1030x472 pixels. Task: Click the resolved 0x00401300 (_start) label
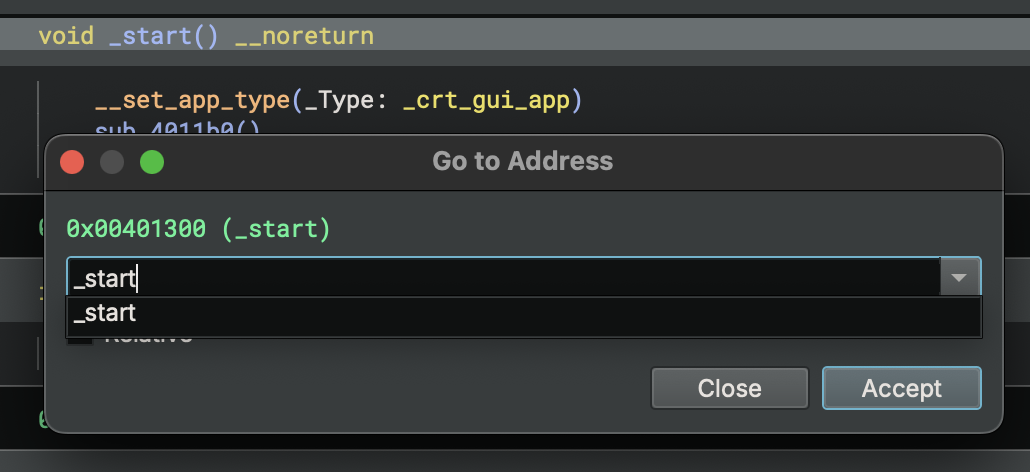pyautogui.click(x=198, y=229)
